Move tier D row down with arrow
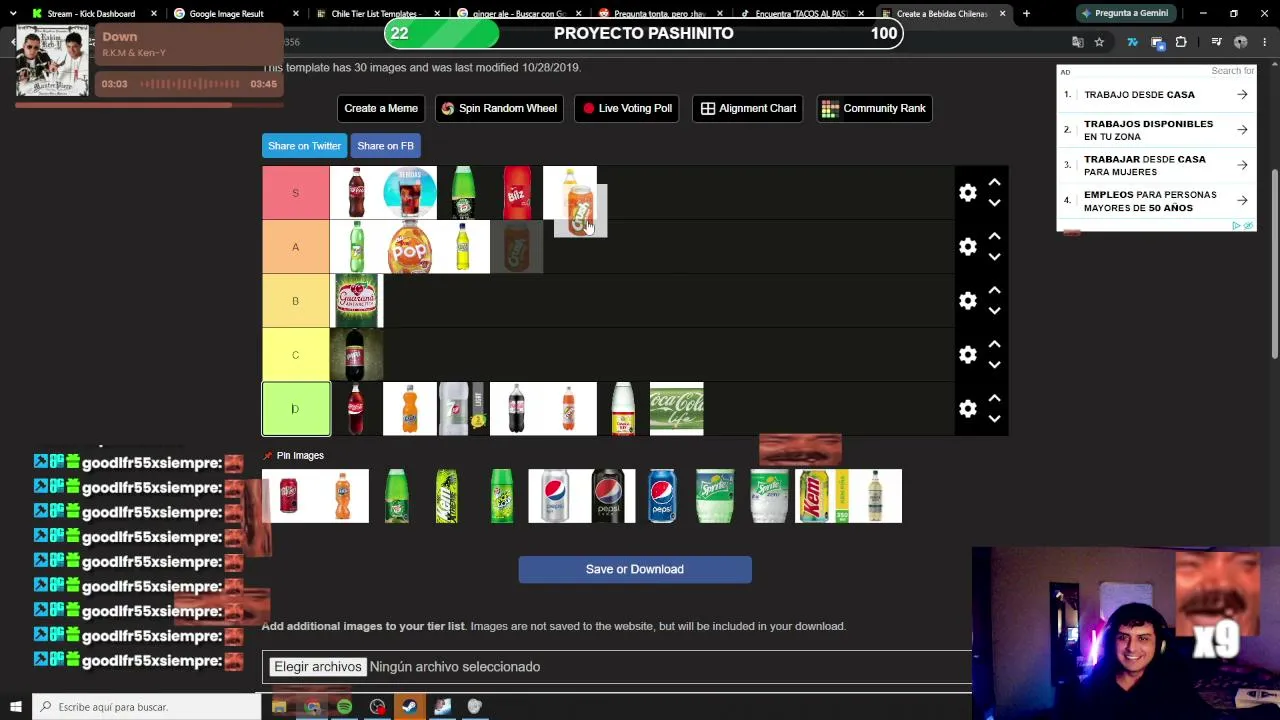 point(994,419)
